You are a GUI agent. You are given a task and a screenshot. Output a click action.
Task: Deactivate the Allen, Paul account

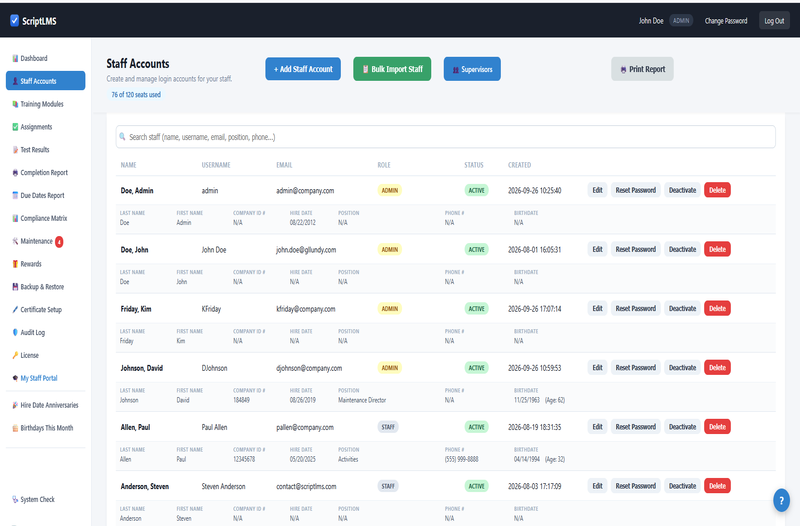click(683, 427)
